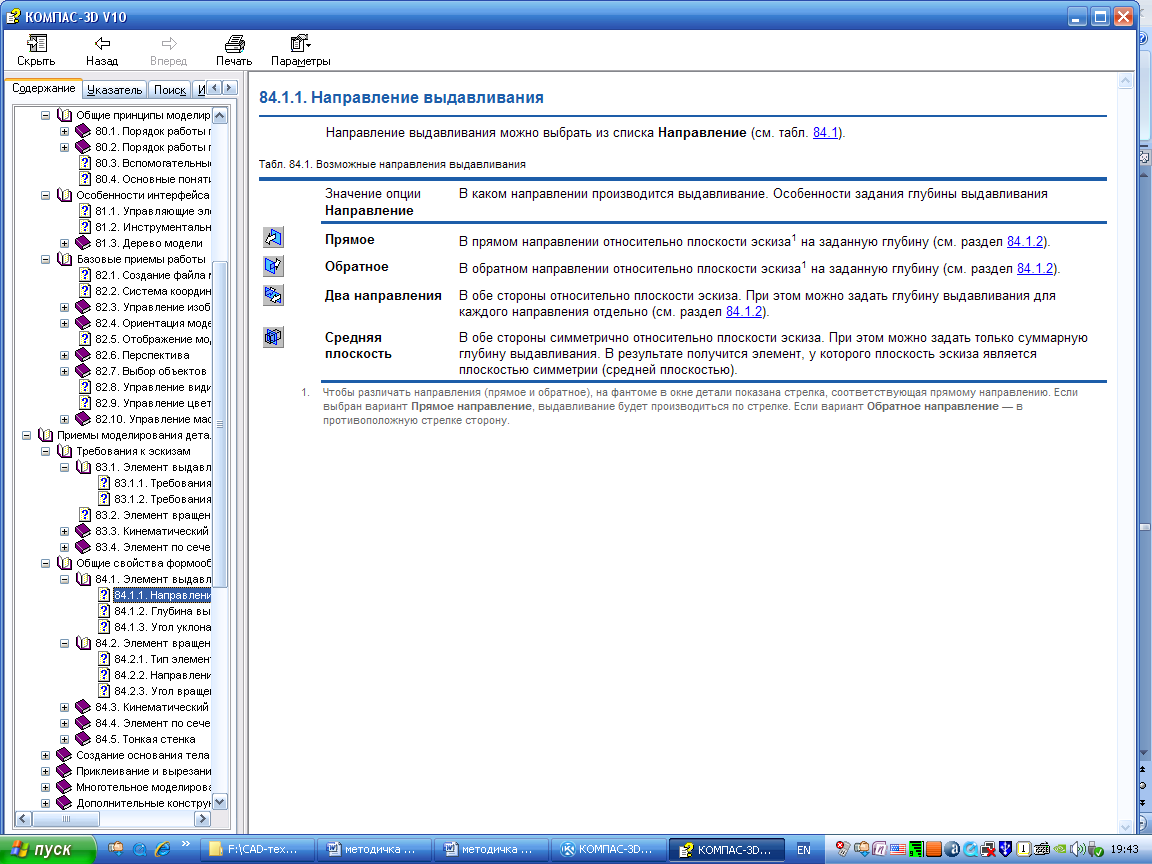1152x864 pixels.
Task: Open link 84.1.2 in Два направления row
Action: tap(744, 312)
